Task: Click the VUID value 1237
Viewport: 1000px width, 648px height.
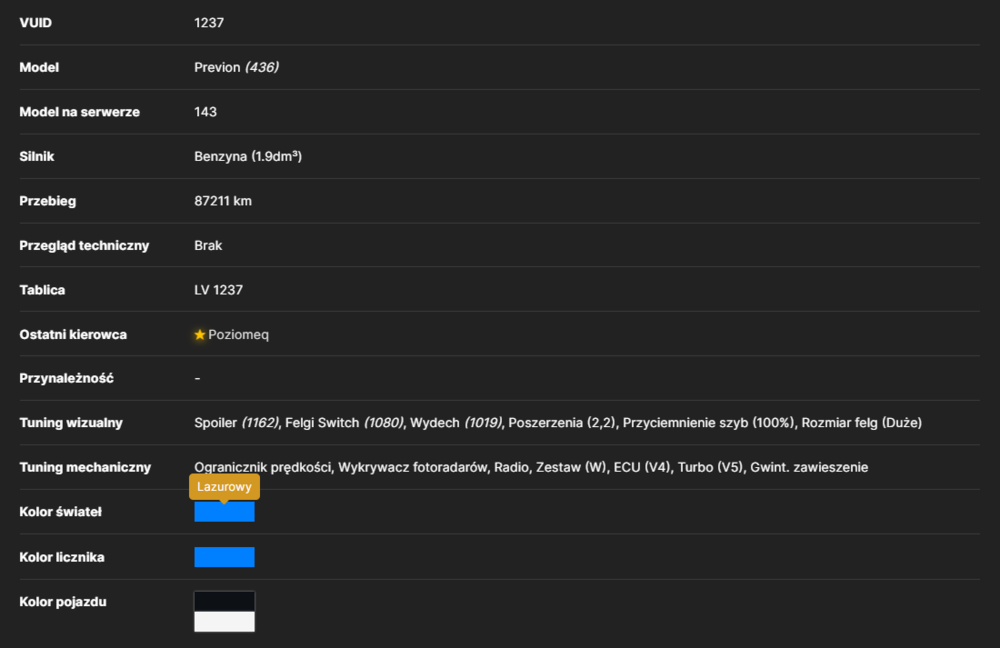Action: (x=209, y=23)
